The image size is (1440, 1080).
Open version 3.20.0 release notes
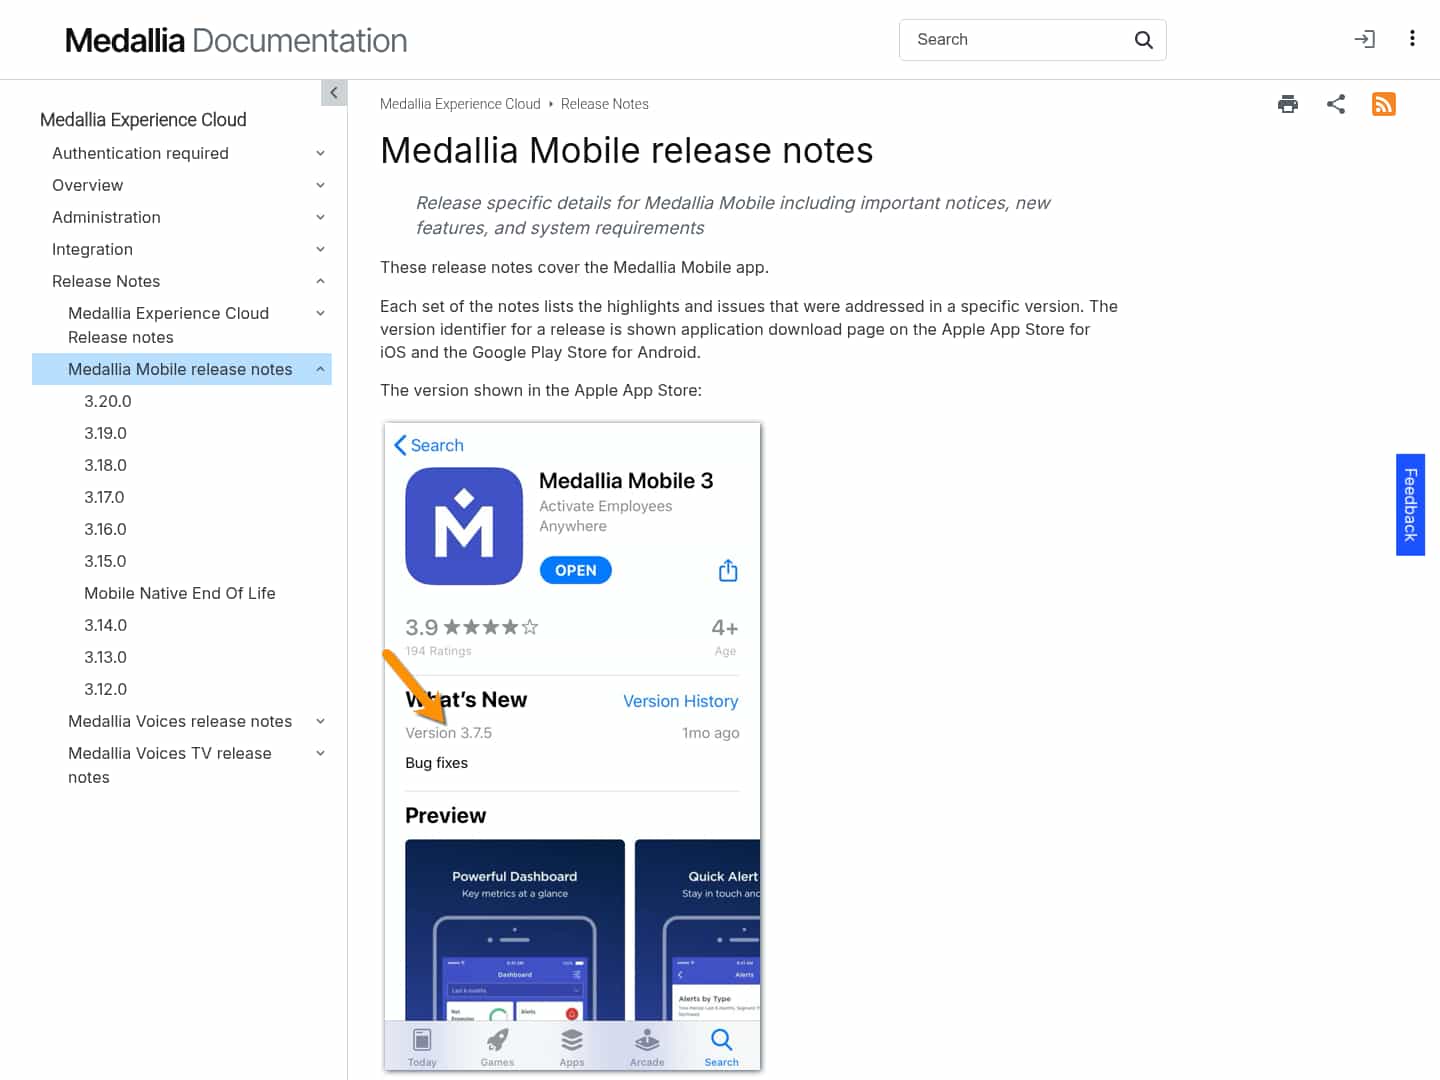click(x=108, y=401)
